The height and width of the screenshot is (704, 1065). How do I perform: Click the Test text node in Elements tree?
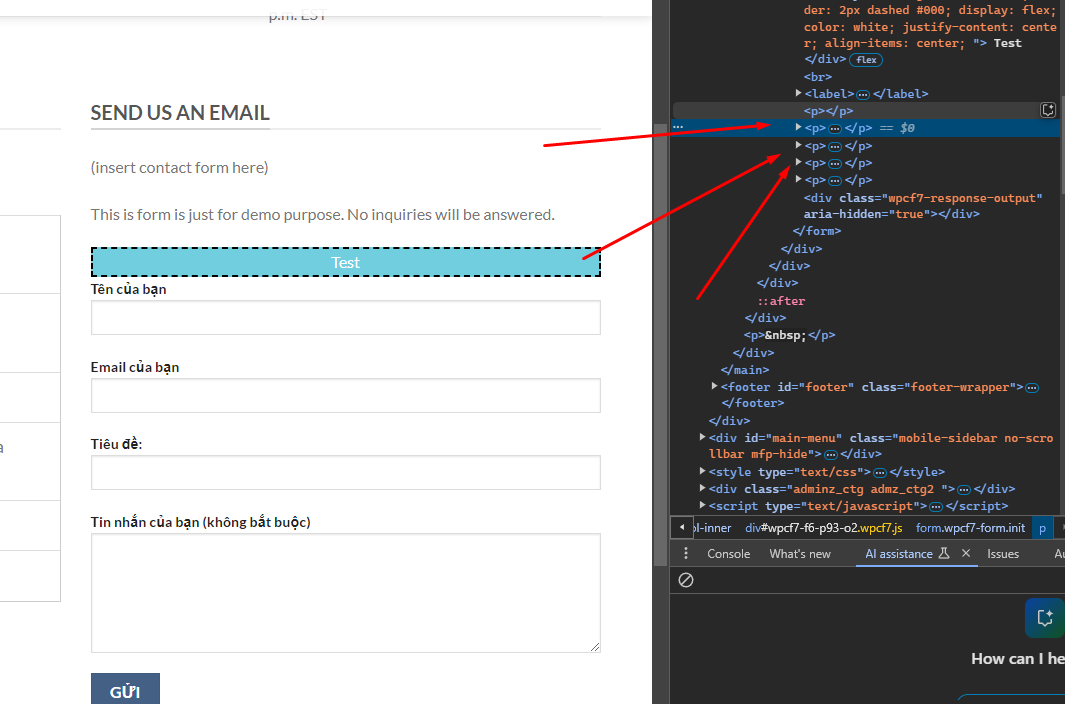click(x=1007, y=43)
